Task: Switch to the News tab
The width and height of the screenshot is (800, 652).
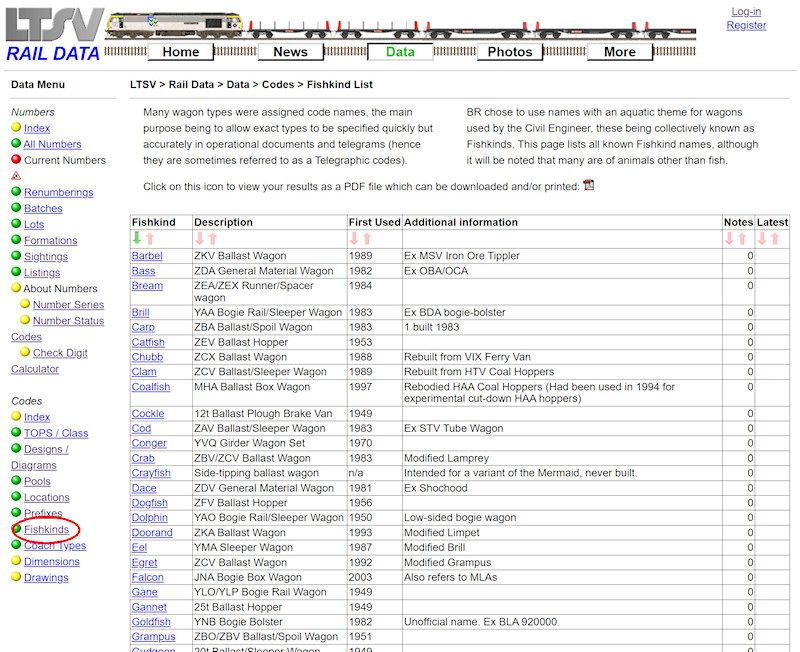Action: [x=290, y=51]
